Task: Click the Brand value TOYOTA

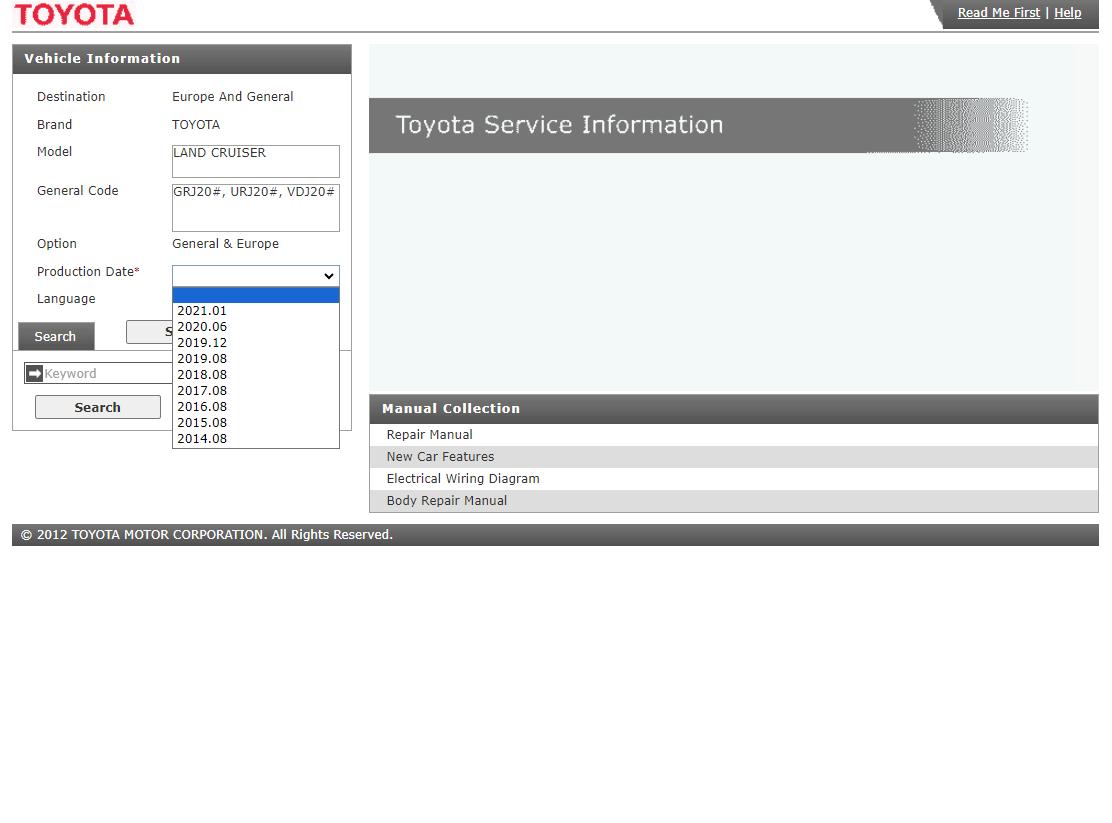Action: (x=196, y=125)
